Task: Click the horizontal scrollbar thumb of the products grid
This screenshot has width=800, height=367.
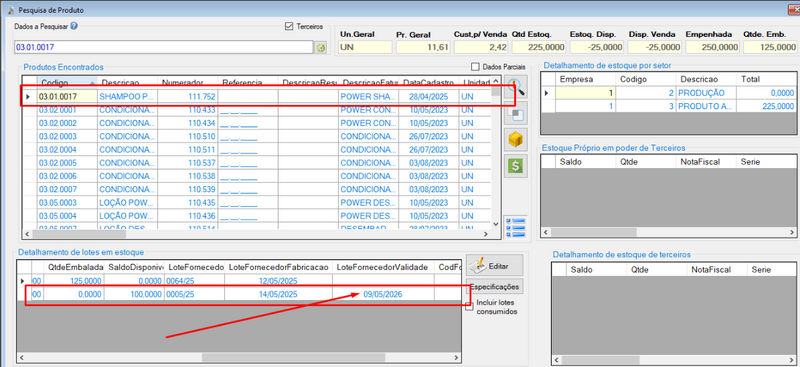Action: (x=79, y=234)
